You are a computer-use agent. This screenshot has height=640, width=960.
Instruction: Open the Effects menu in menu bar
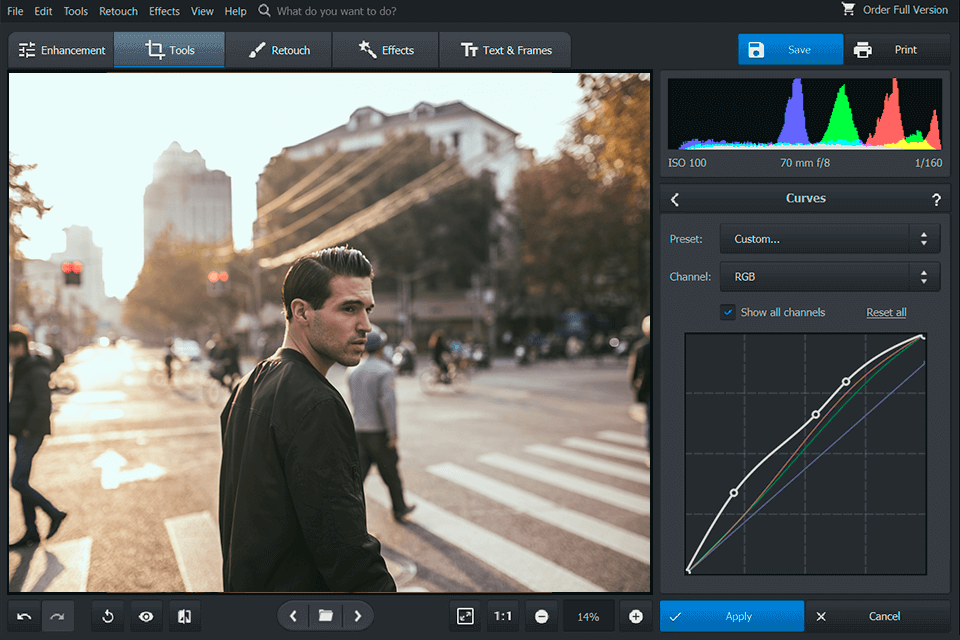coord(164,11)
